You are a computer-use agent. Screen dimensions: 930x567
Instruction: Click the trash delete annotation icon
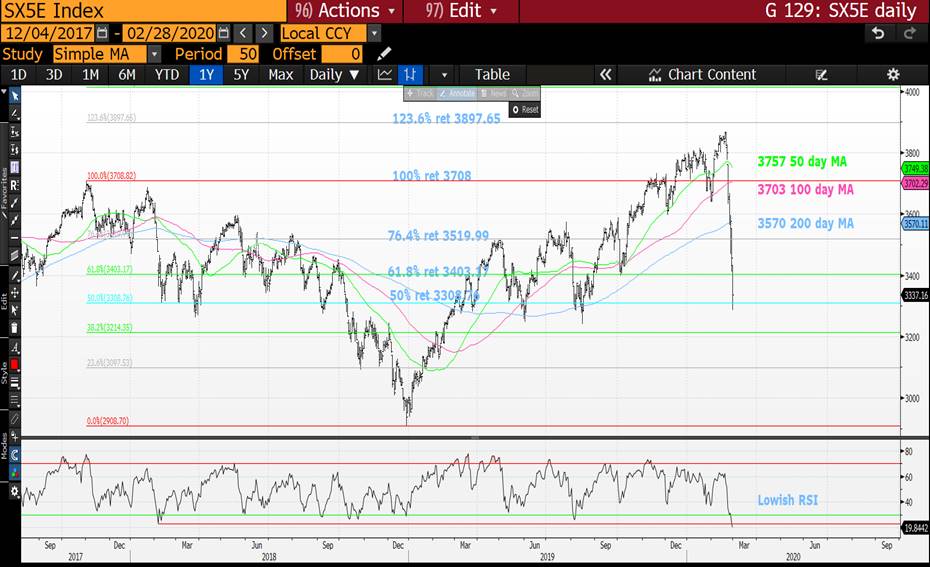(x=15, y=328)
